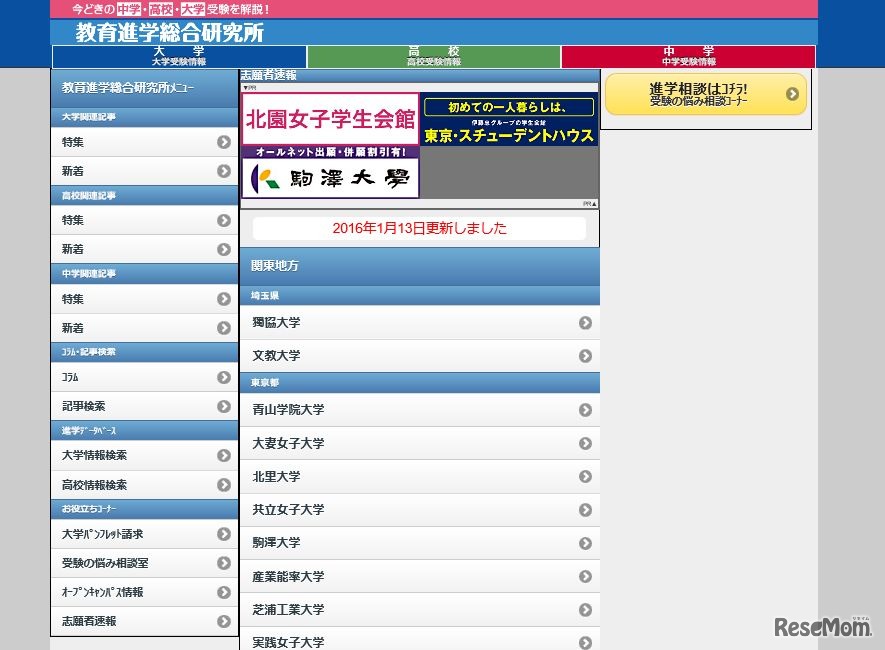Click the 北園女子学生会館 advertisement
Image resolution: width=885 pixels, height=650 pixels.
(x=331, y=118)
